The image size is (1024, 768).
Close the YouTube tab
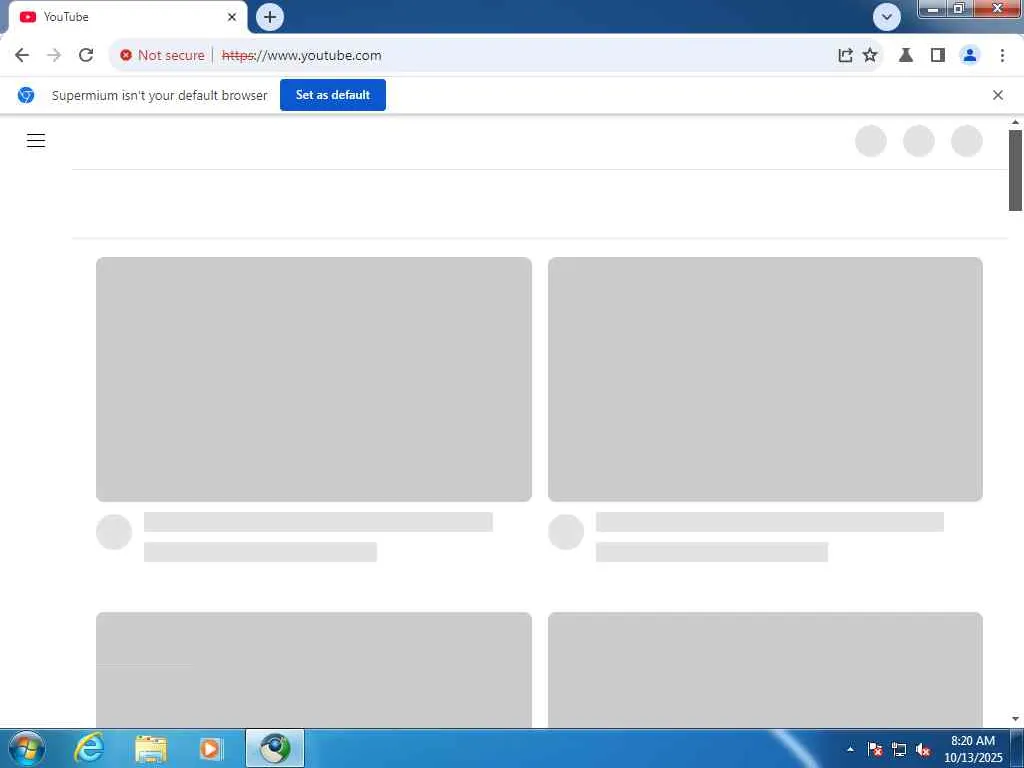(x=232, y=17)
